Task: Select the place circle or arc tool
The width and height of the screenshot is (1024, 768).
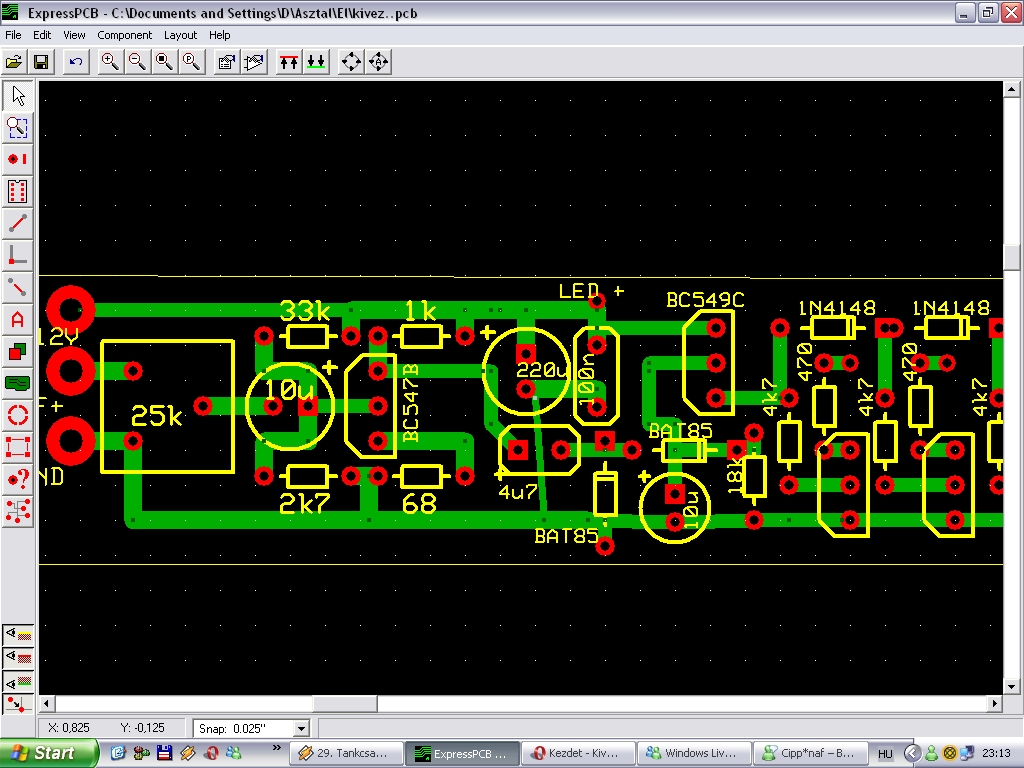Action: coord(18,415)
